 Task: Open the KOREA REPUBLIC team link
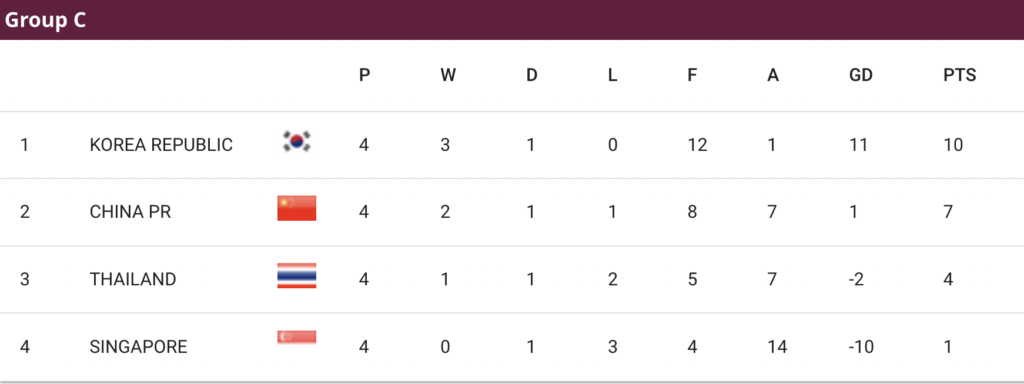161,144
